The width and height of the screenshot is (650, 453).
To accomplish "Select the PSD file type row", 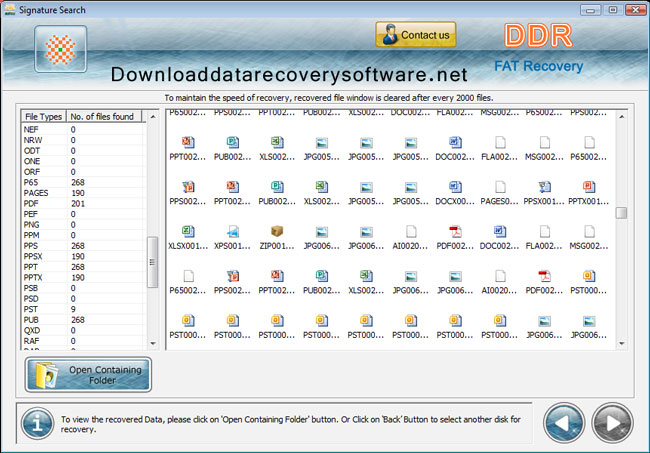I will tap(83, 299).
